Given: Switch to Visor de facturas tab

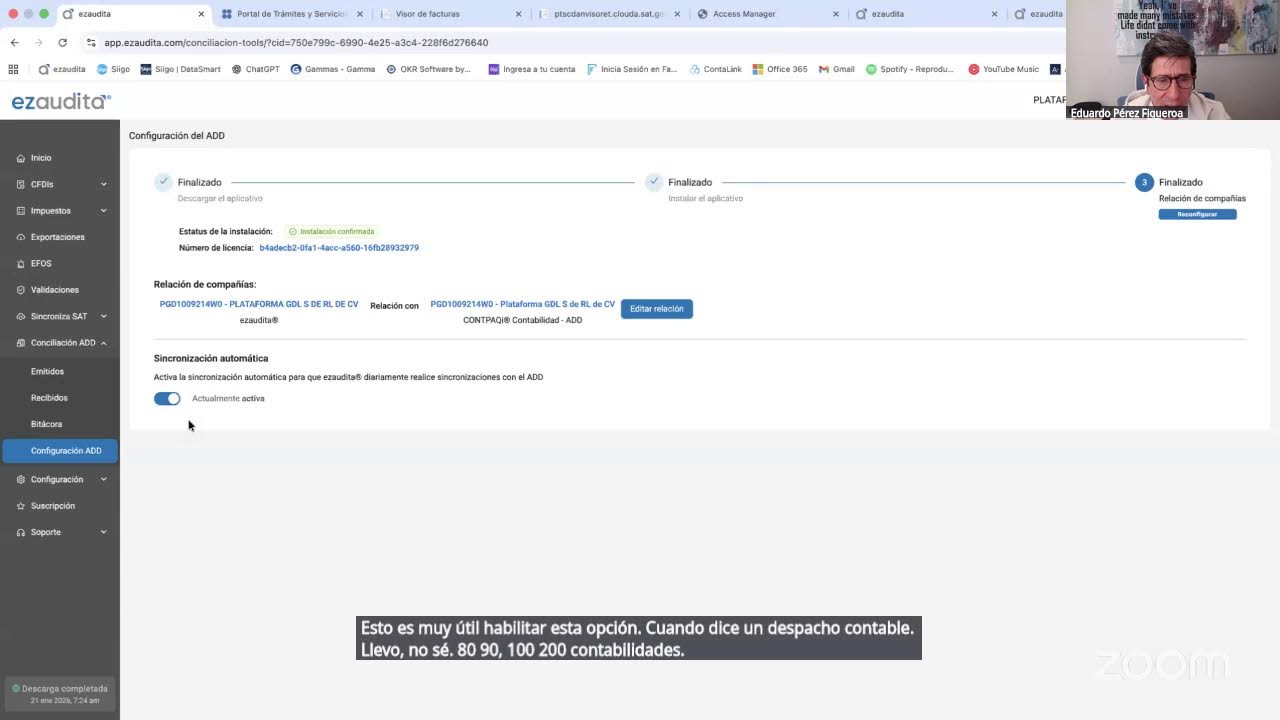Looking at the screenshot, I should pos(450,14).
